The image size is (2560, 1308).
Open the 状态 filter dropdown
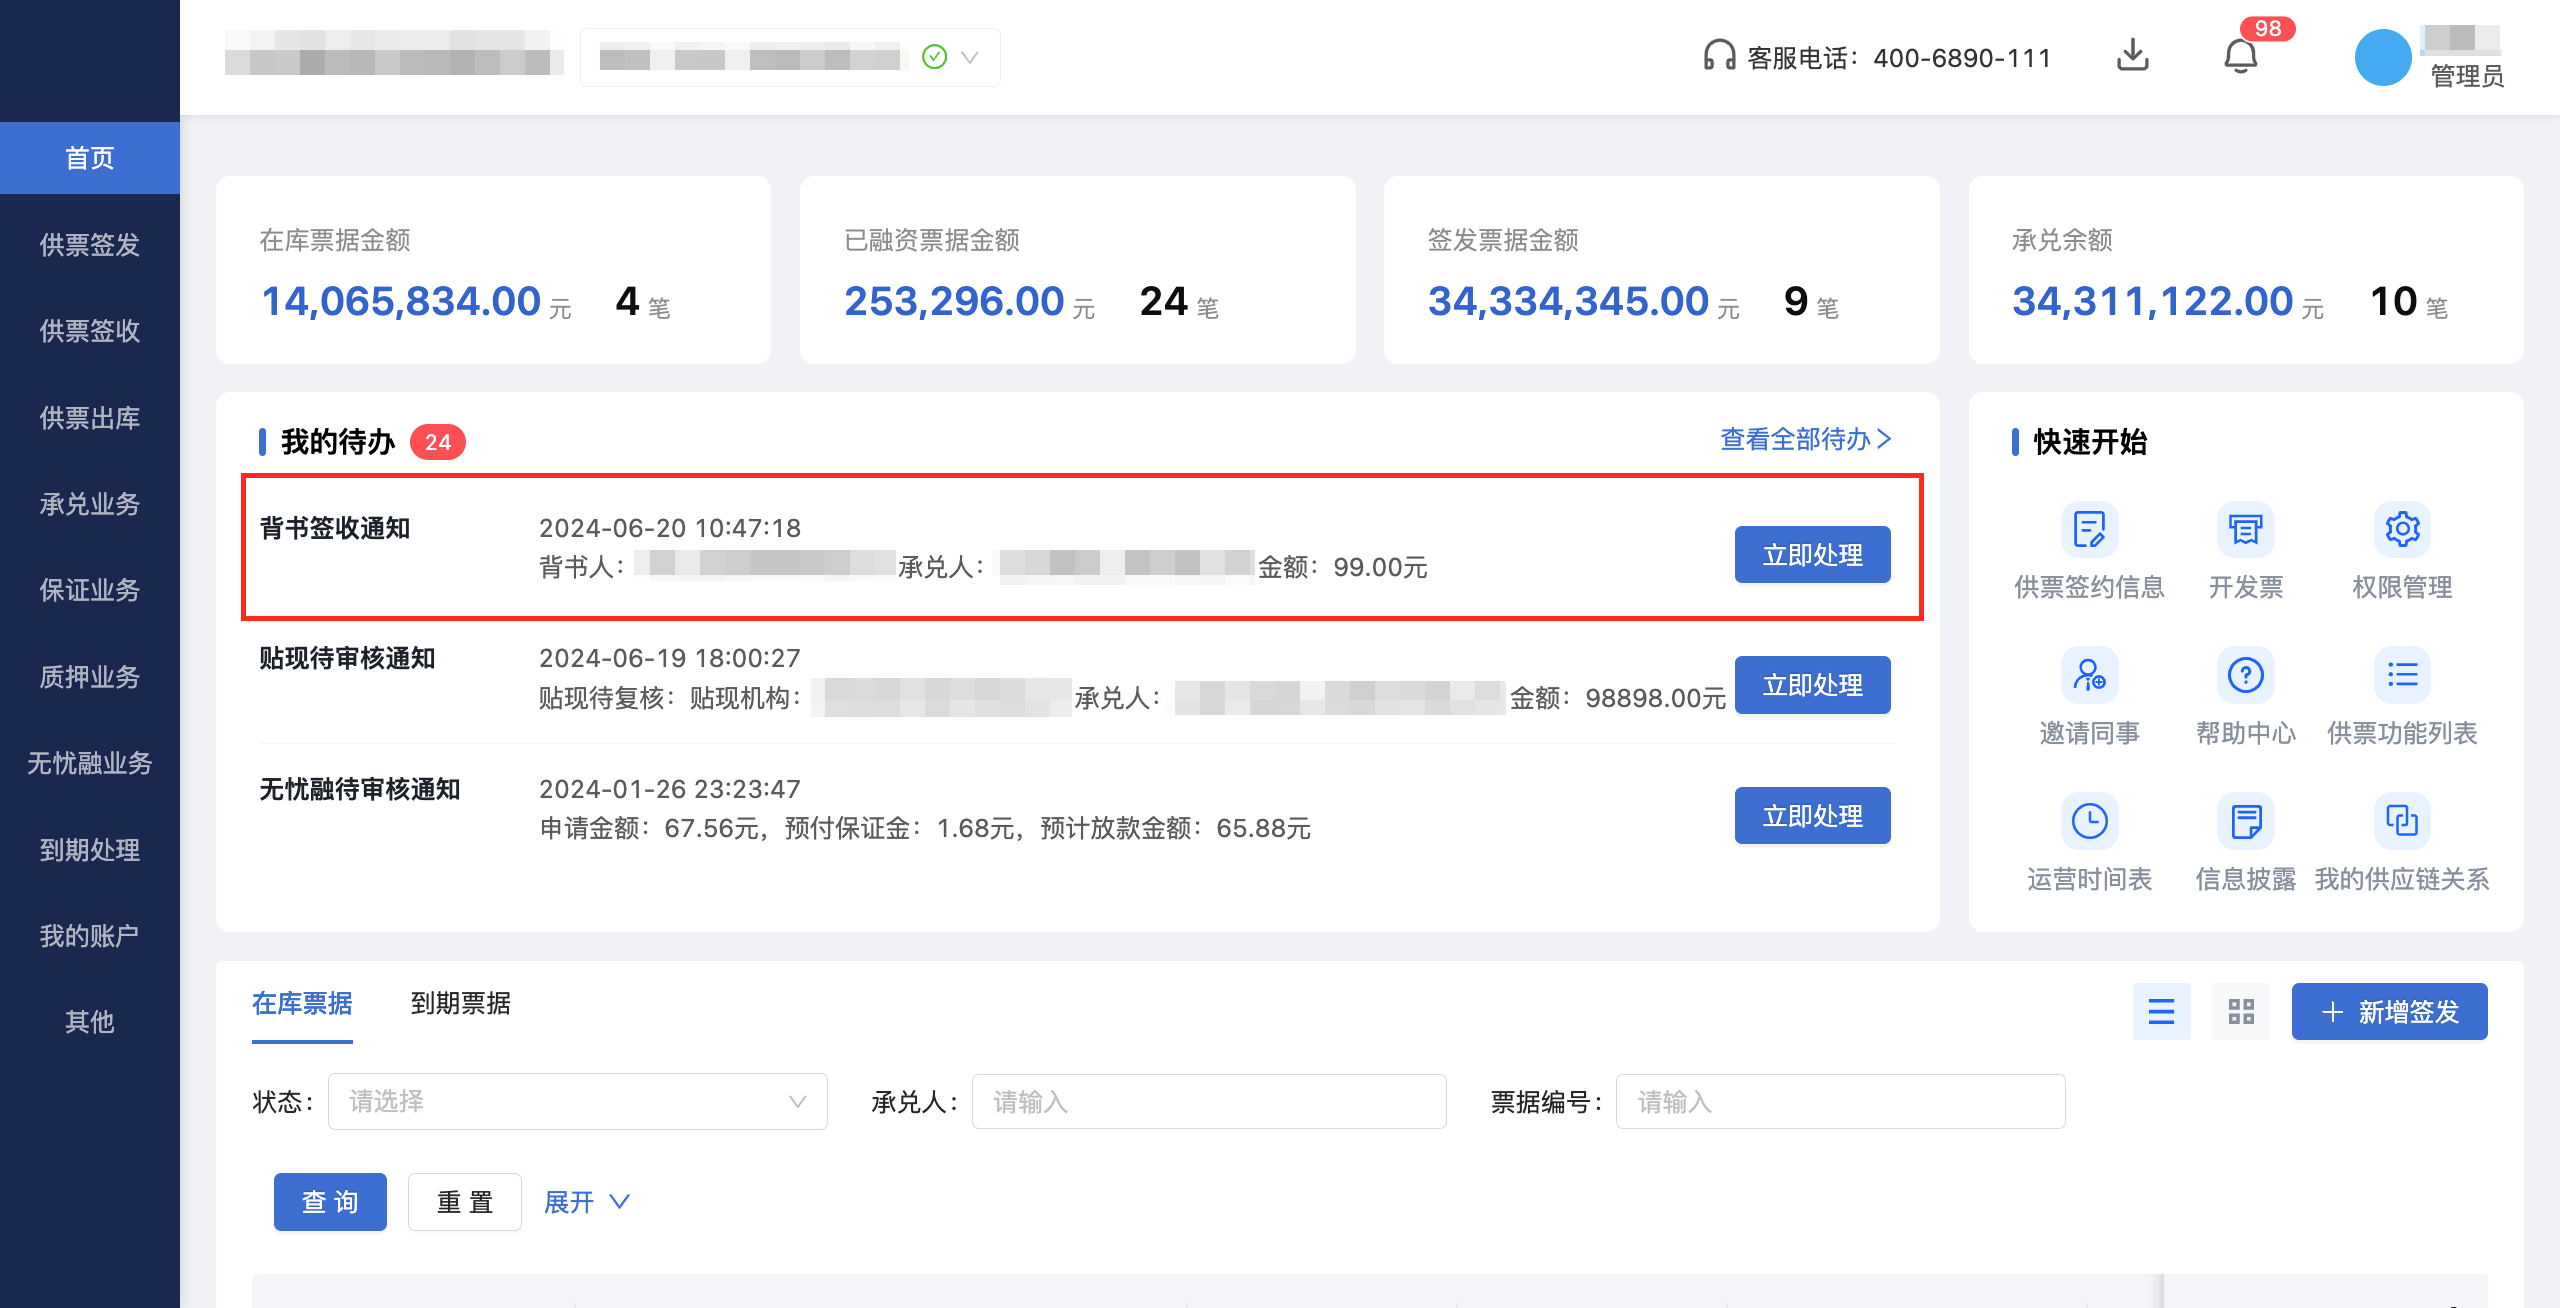click(x=577, y=1101)
